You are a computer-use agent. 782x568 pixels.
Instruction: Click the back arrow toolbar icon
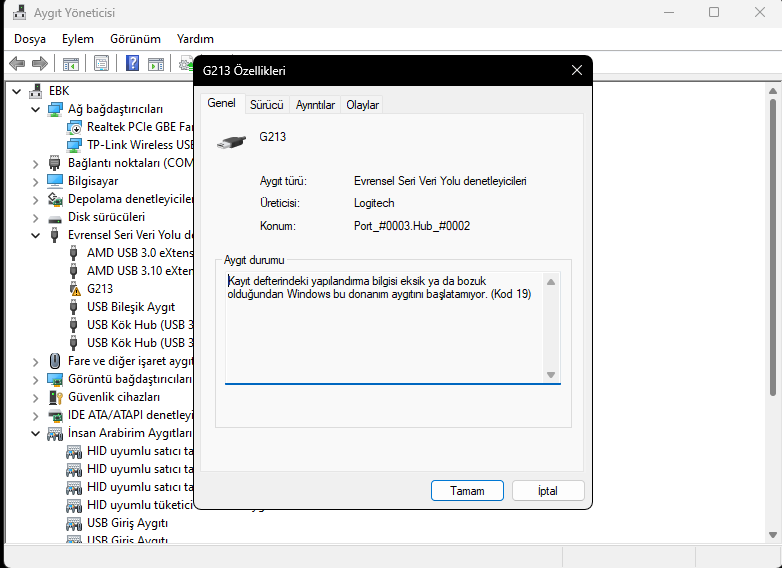pyautogui.click(x=17, y=63)
